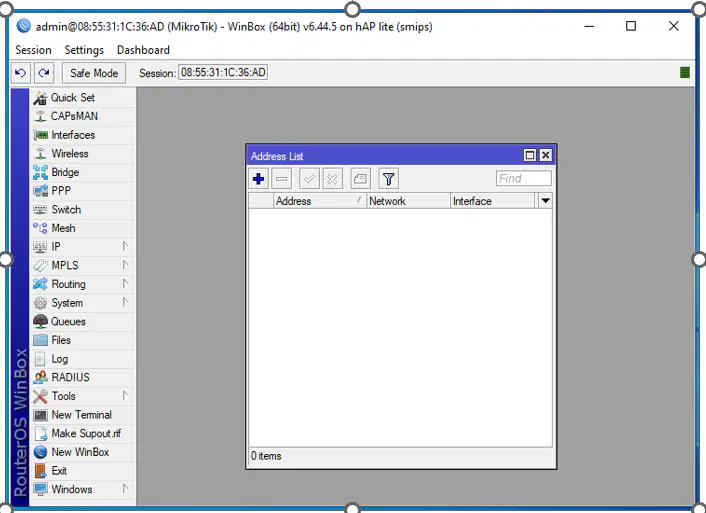Click the '0 items' status text

click(266, 456)
